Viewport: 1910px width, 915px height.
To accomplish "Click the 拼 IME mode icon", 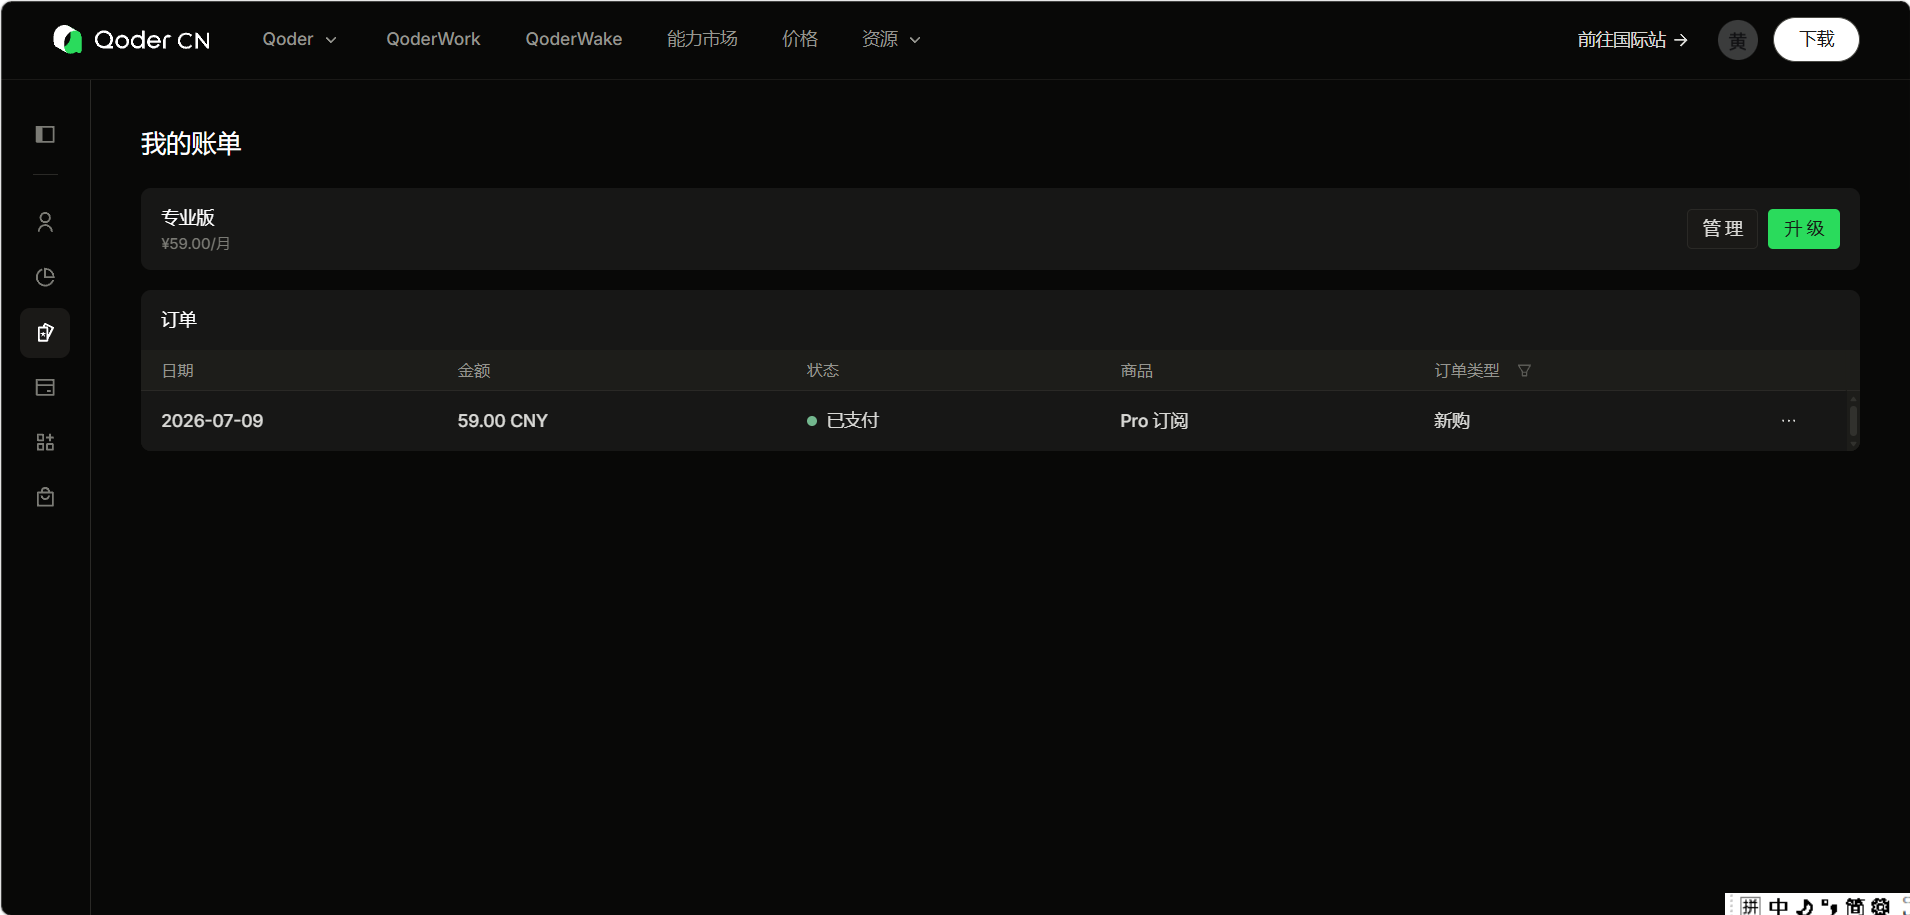I will pos(1750,906).
